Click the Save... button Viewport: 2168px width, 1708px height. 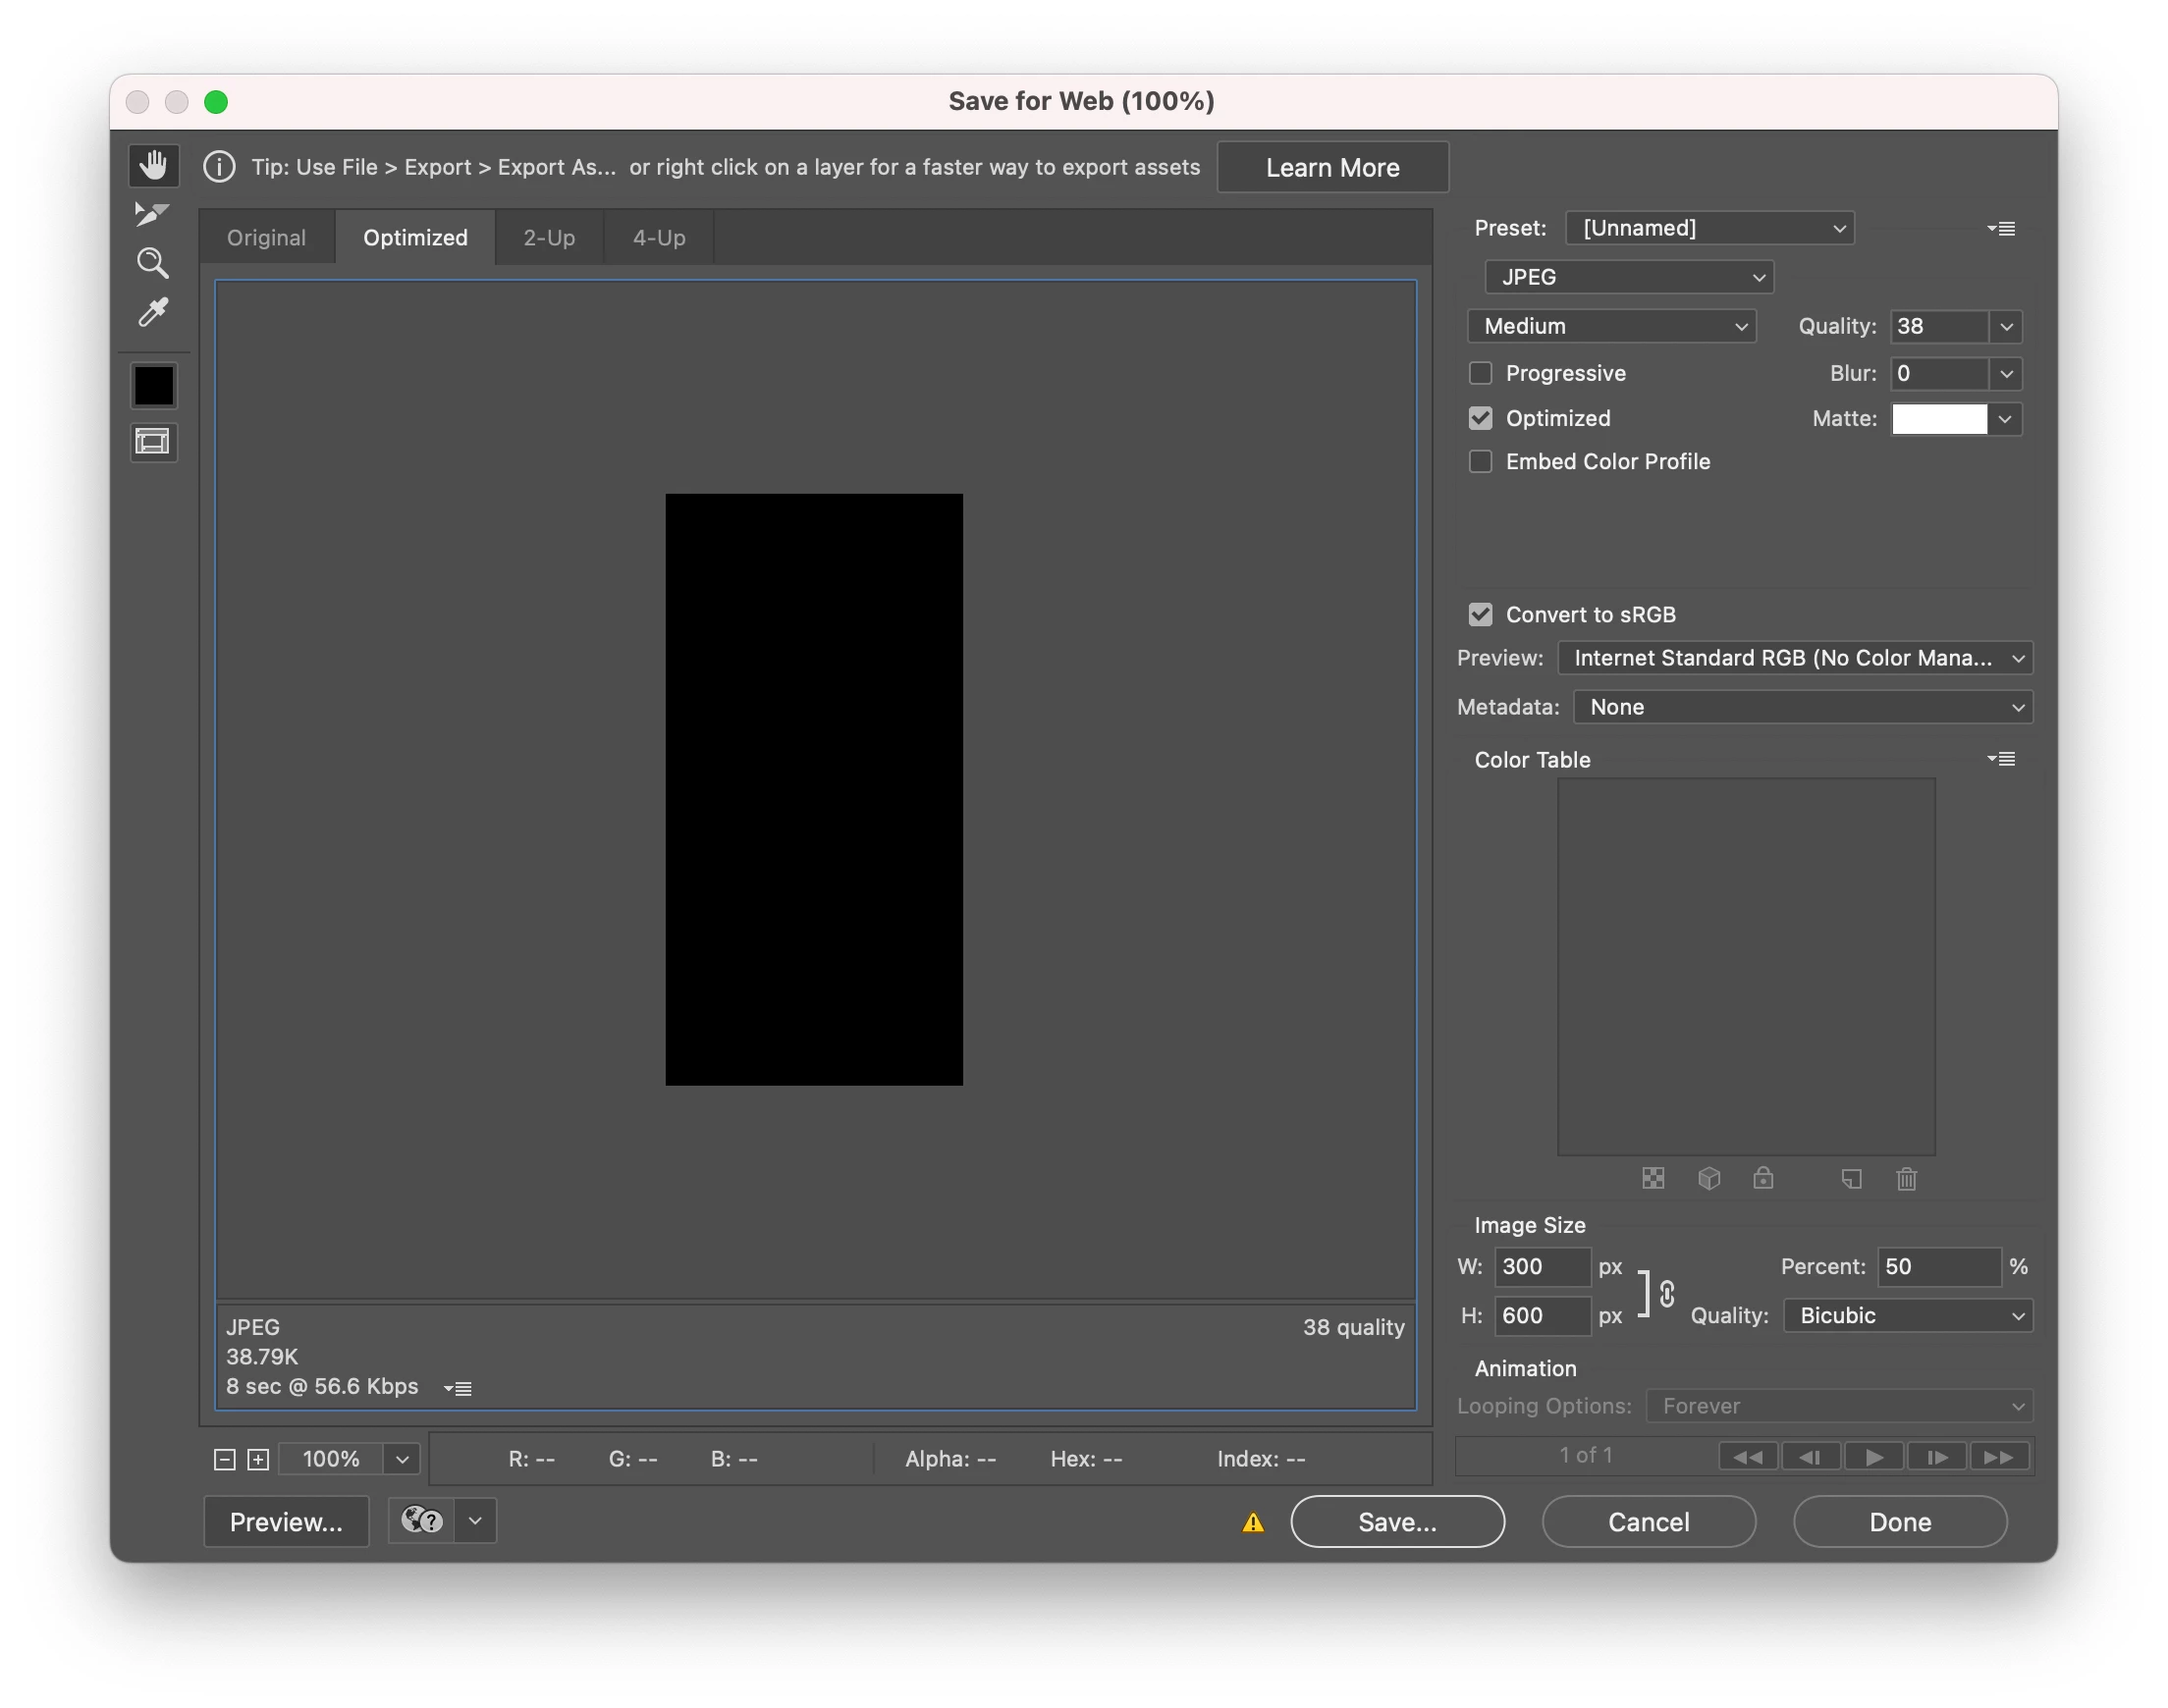(x=1397, y=1521)
